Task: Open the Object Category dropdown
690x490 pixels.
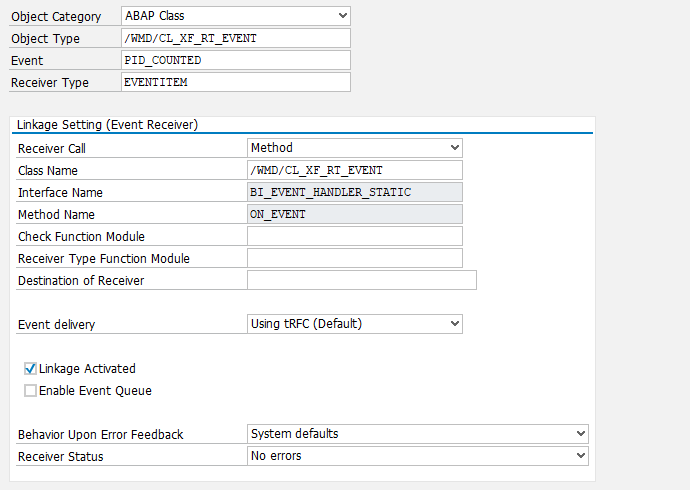Action: pyautogui.click(x=235, y=16)
